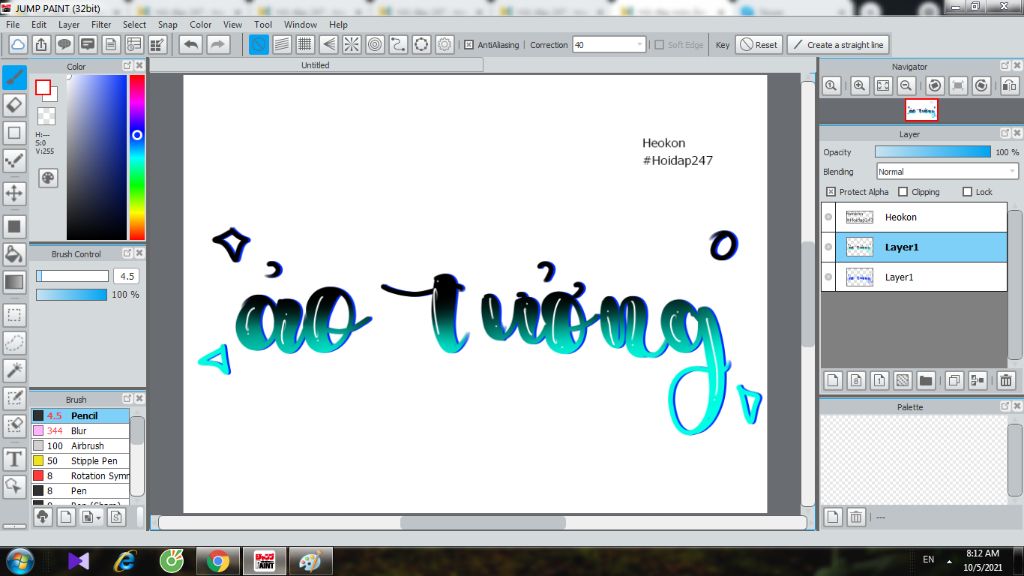Select the Airbrush brush
Image resolution: width=1024 pixels, height=576 pixels.
(x=81, y=445)
